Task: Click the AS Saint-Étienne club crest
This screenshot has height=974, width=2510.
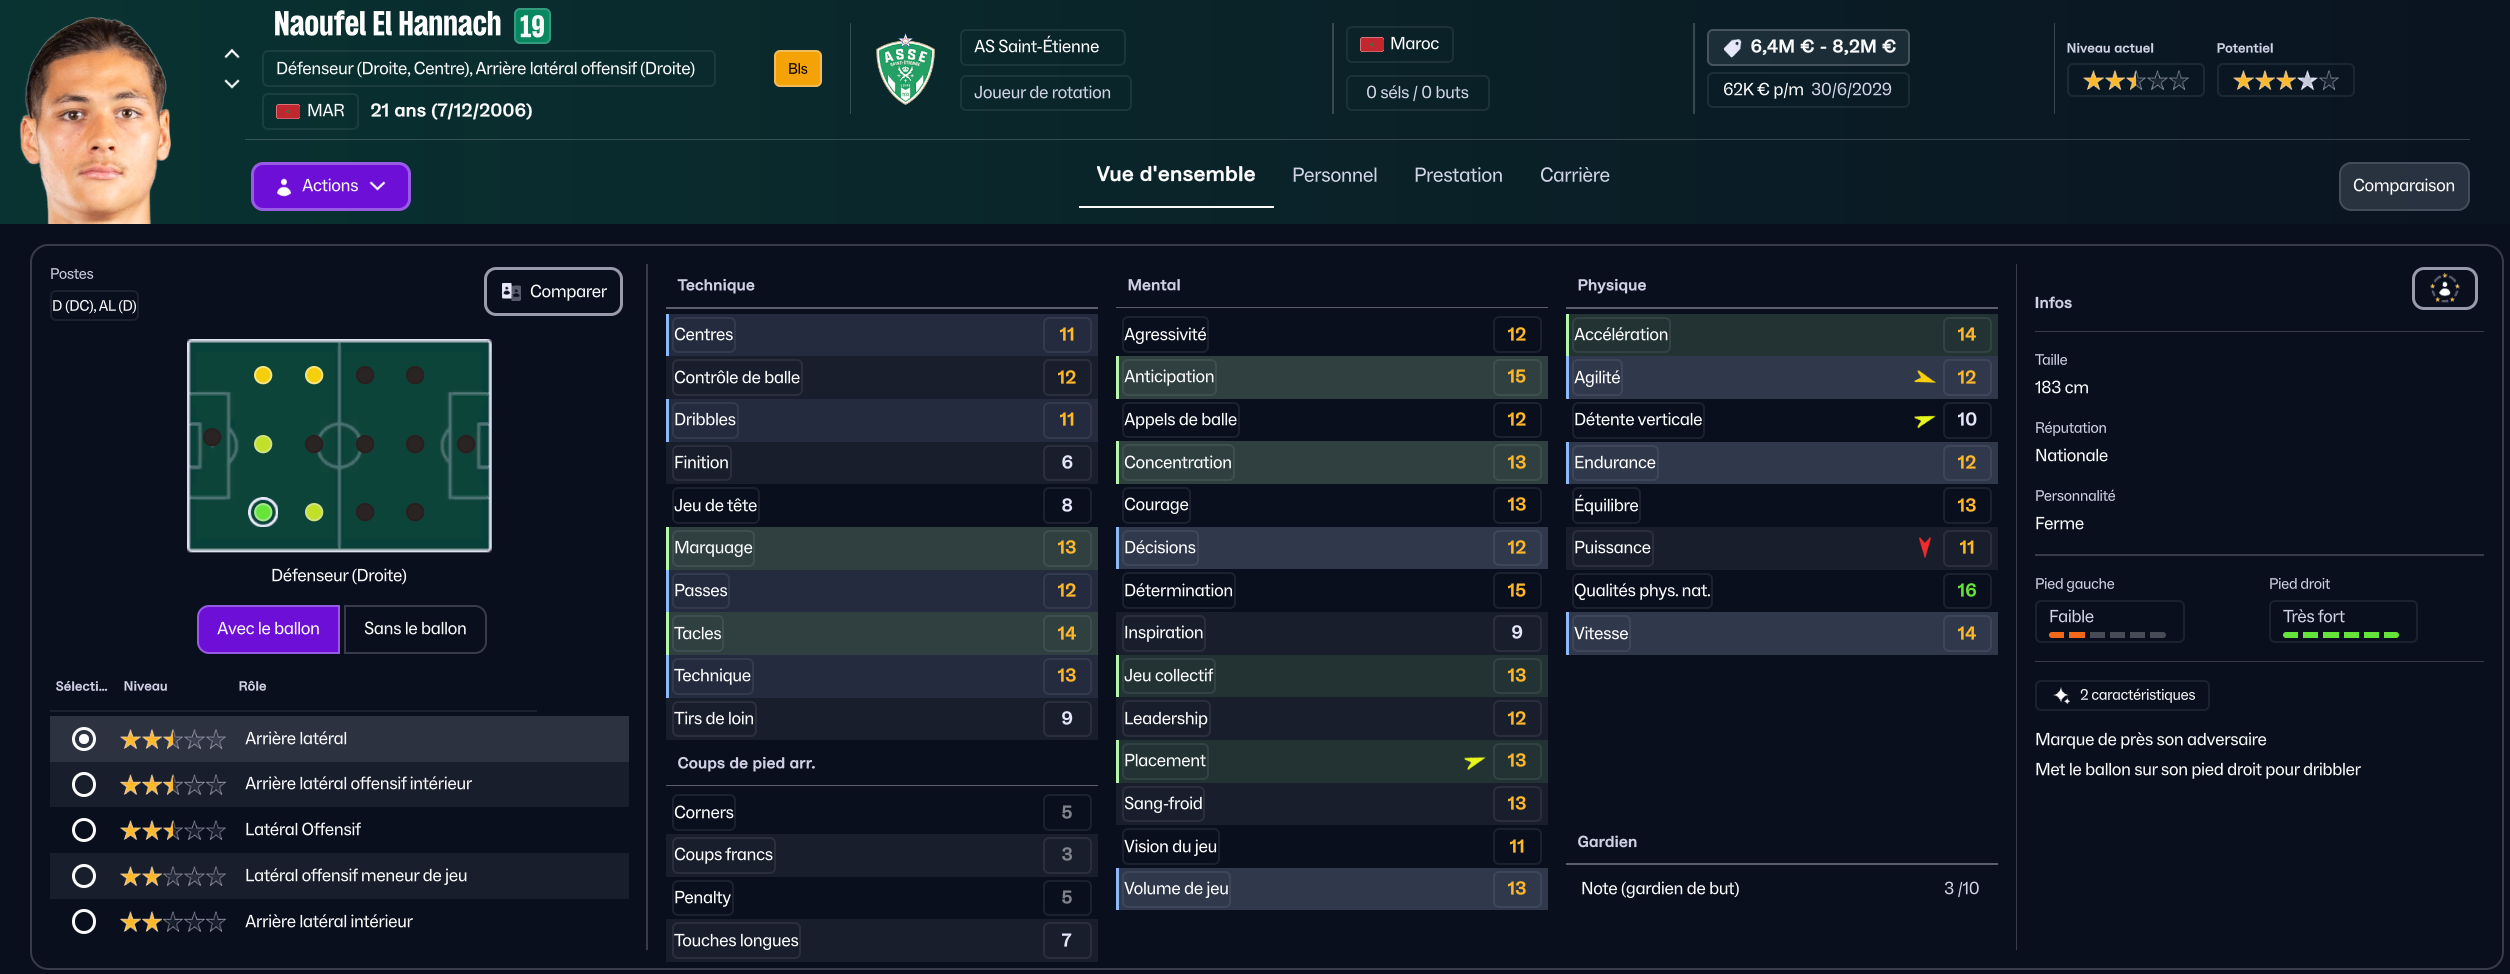Action: click(x=905, y=70)
